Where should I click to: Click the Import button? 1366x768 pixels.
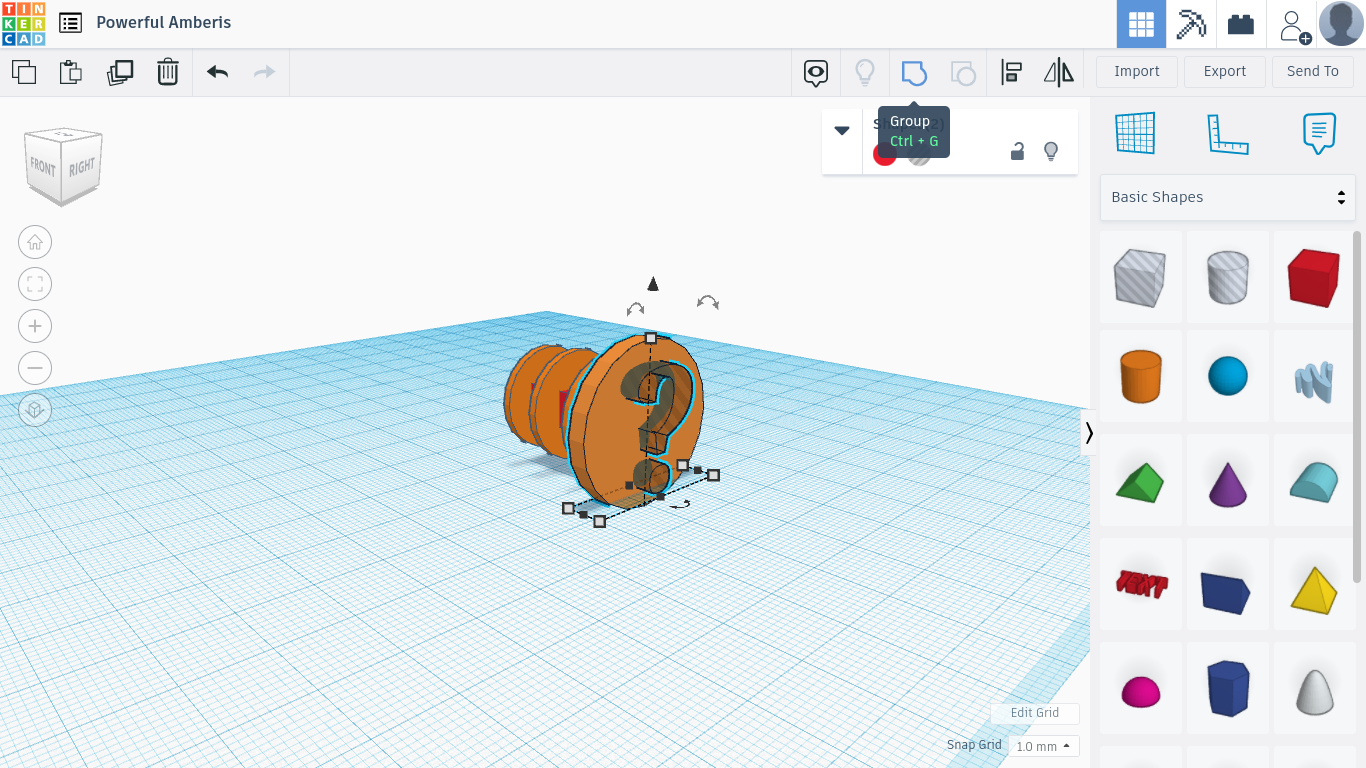(1137, 72)
